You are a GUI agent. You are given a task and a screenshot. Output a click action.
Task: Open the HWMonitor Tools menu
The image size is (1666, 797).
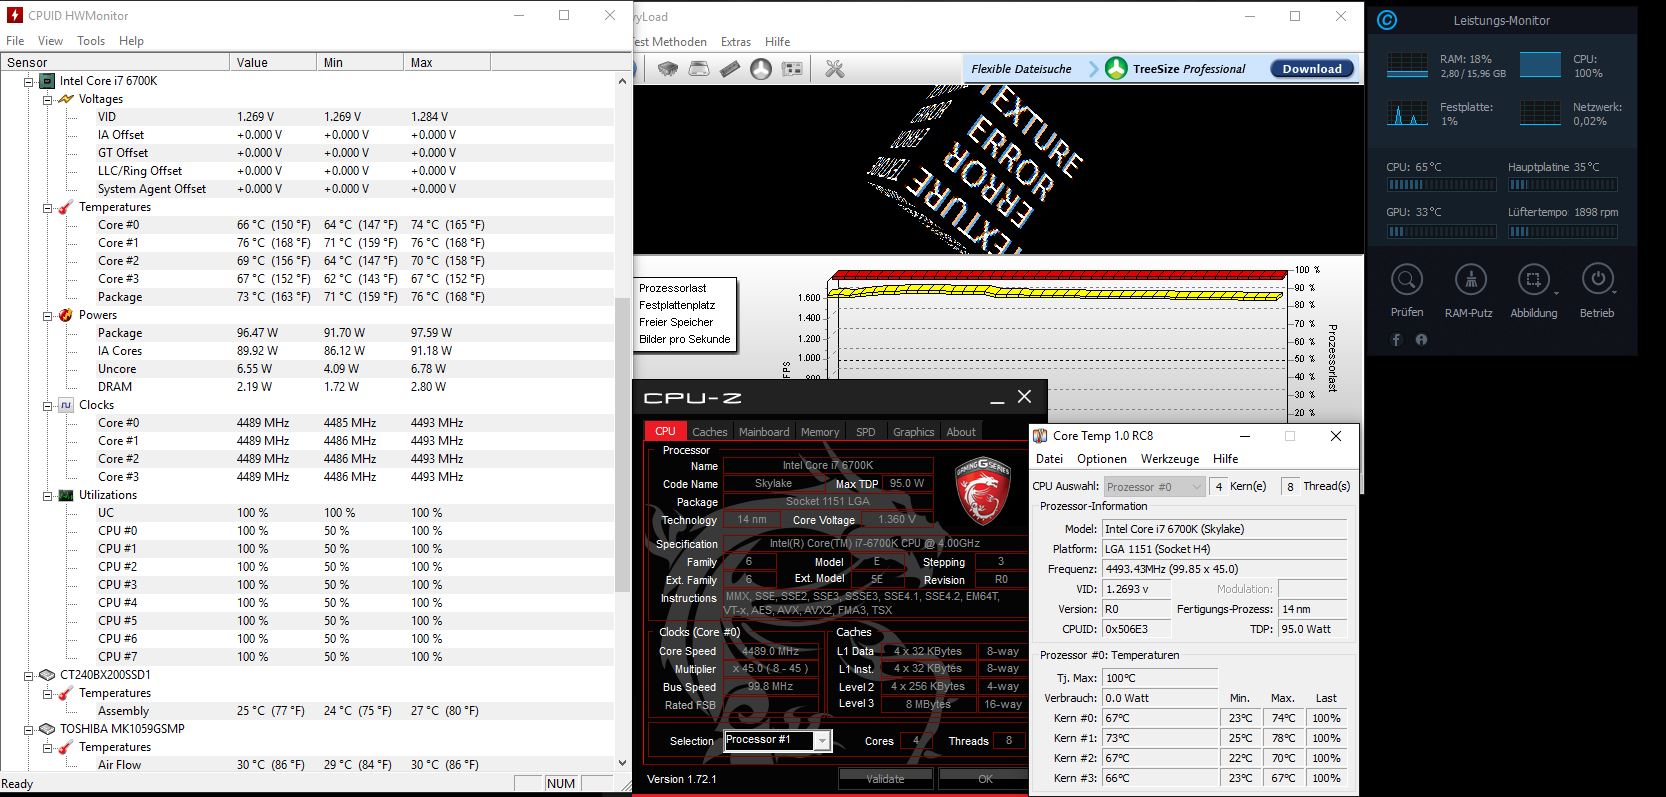pyautogui.click(x=91, y=41)
